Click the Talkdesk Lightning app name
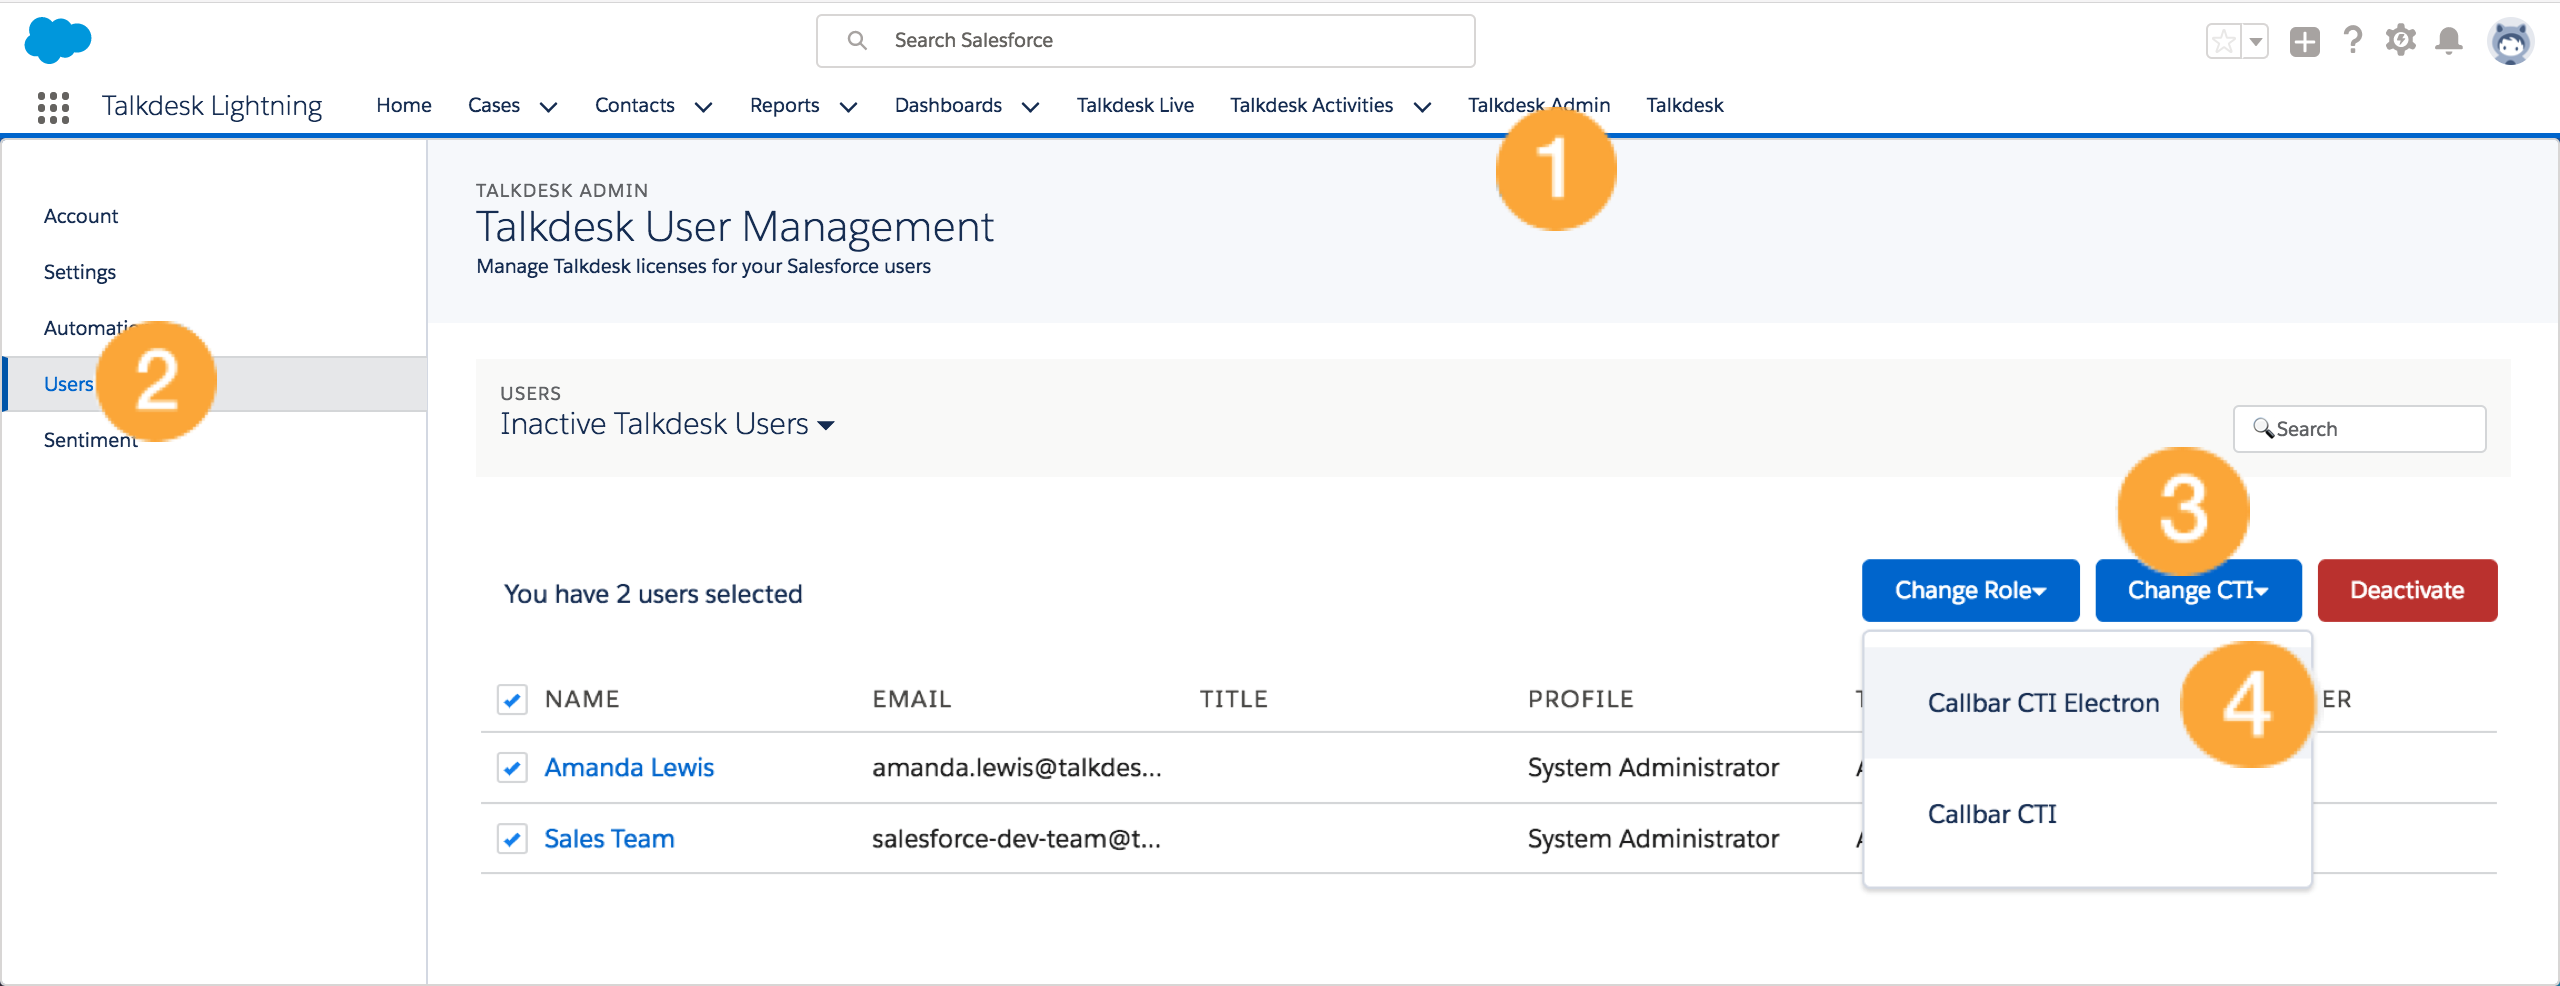 click(x=212, y=106)
